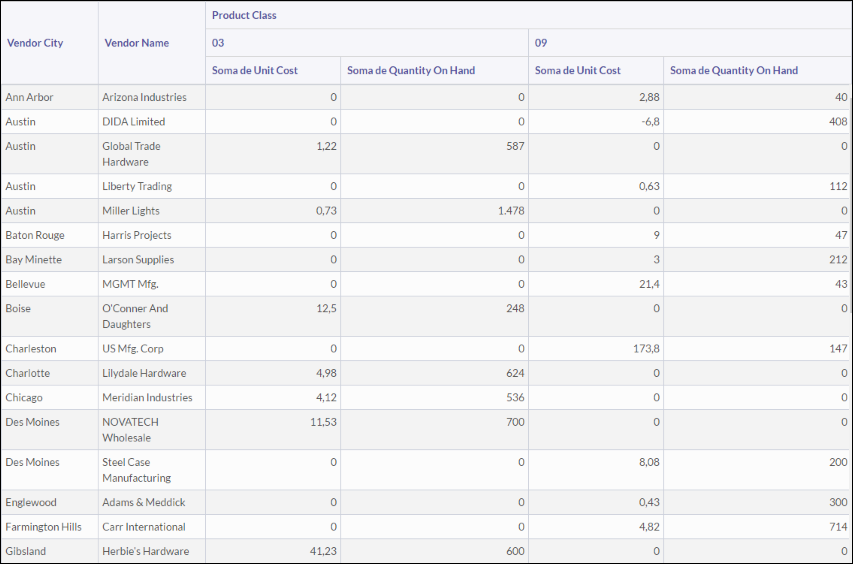Image resolution: width=853 pixels, height=564 pixels.
Task: Select the 03 product class column group
Action: 218,43
